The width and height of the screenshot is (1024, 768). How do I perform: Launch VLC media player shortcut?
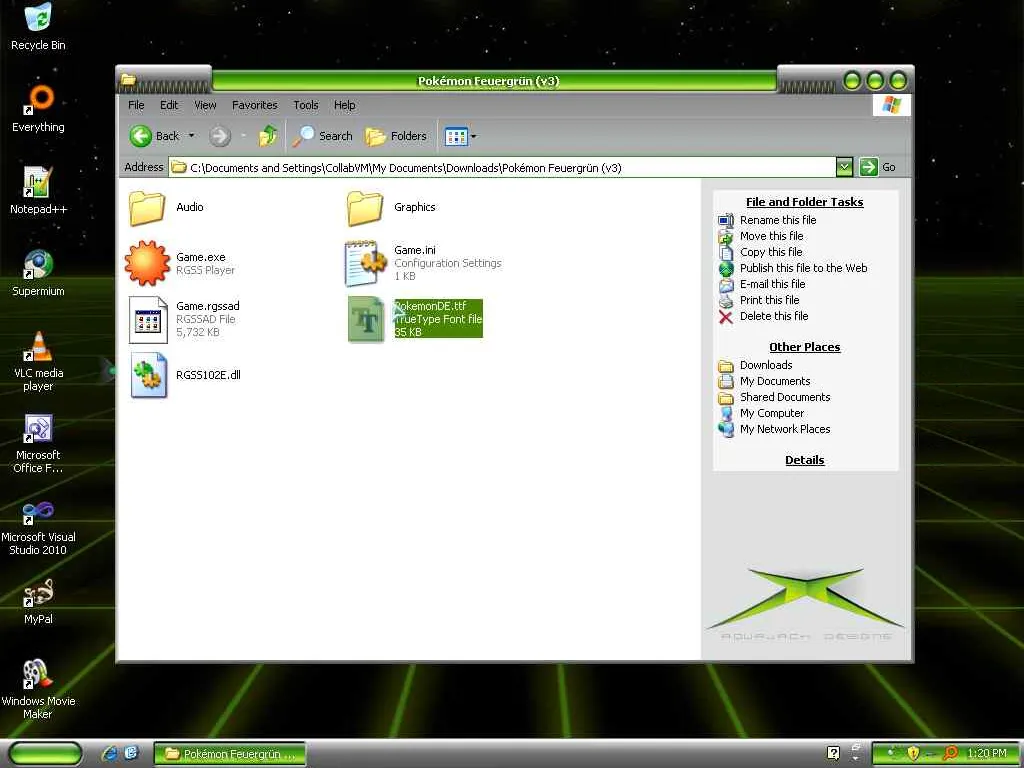[38, 361]
